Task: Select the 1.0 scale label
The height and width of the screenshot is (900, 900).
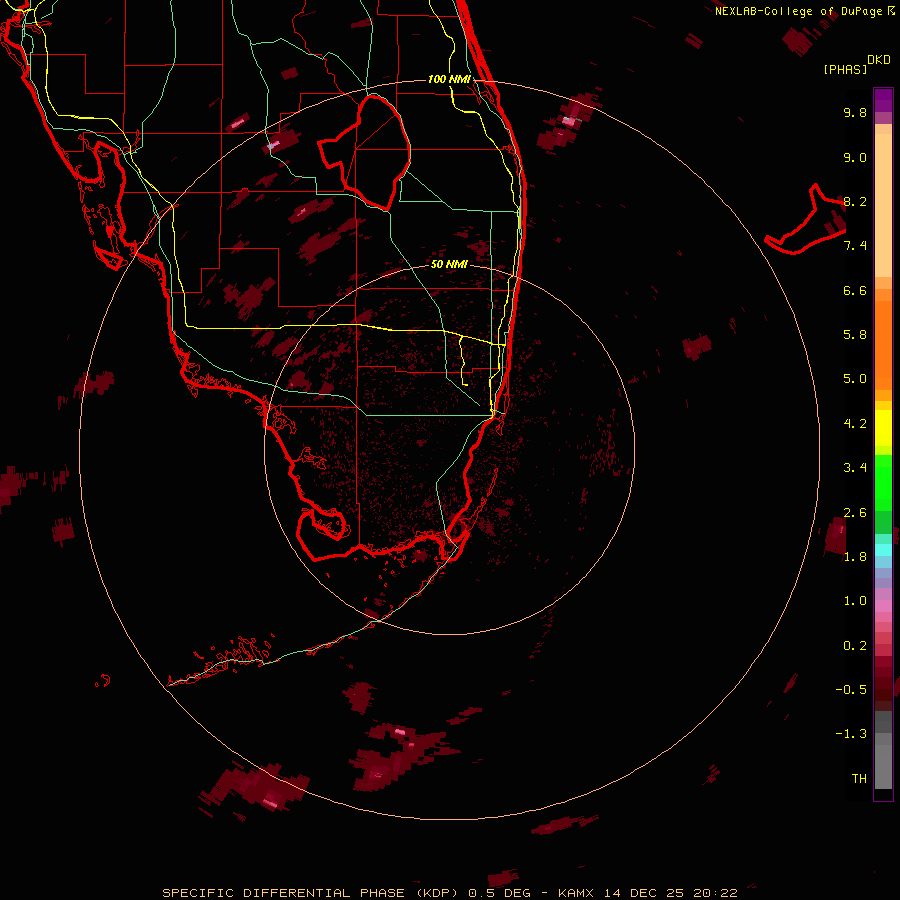Action: coord(855,601)
